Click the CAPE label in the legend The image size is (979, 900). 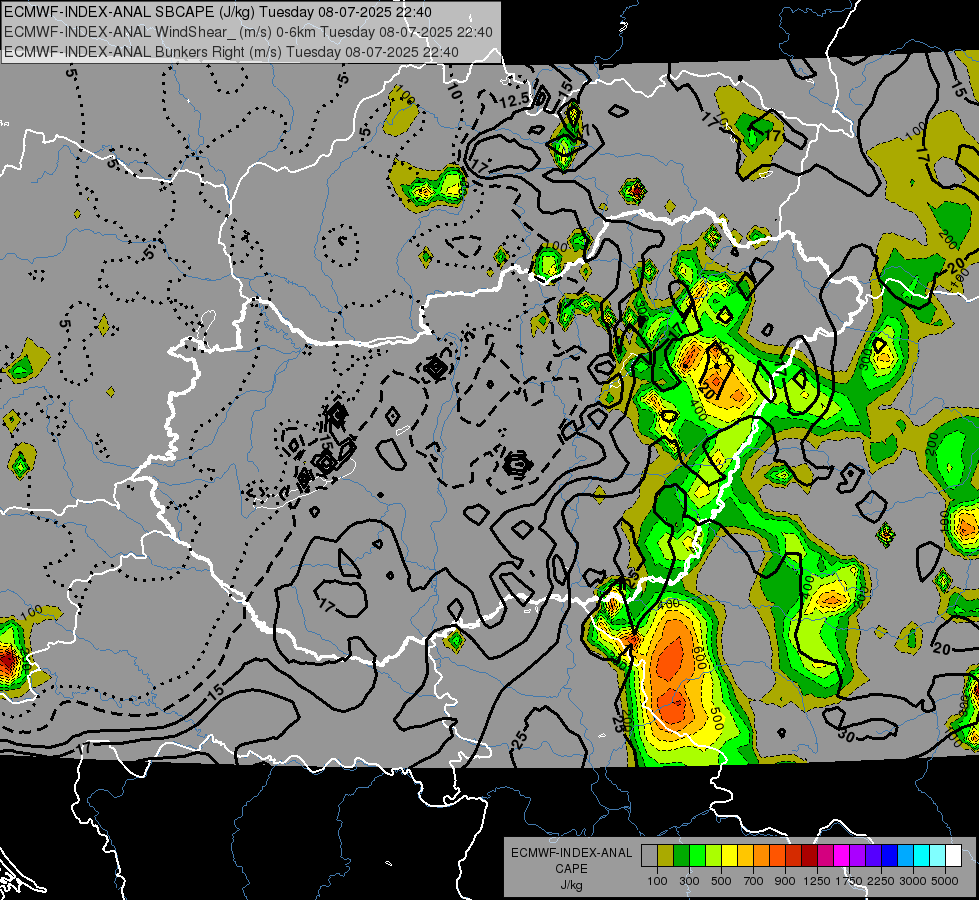click(571, 869)
